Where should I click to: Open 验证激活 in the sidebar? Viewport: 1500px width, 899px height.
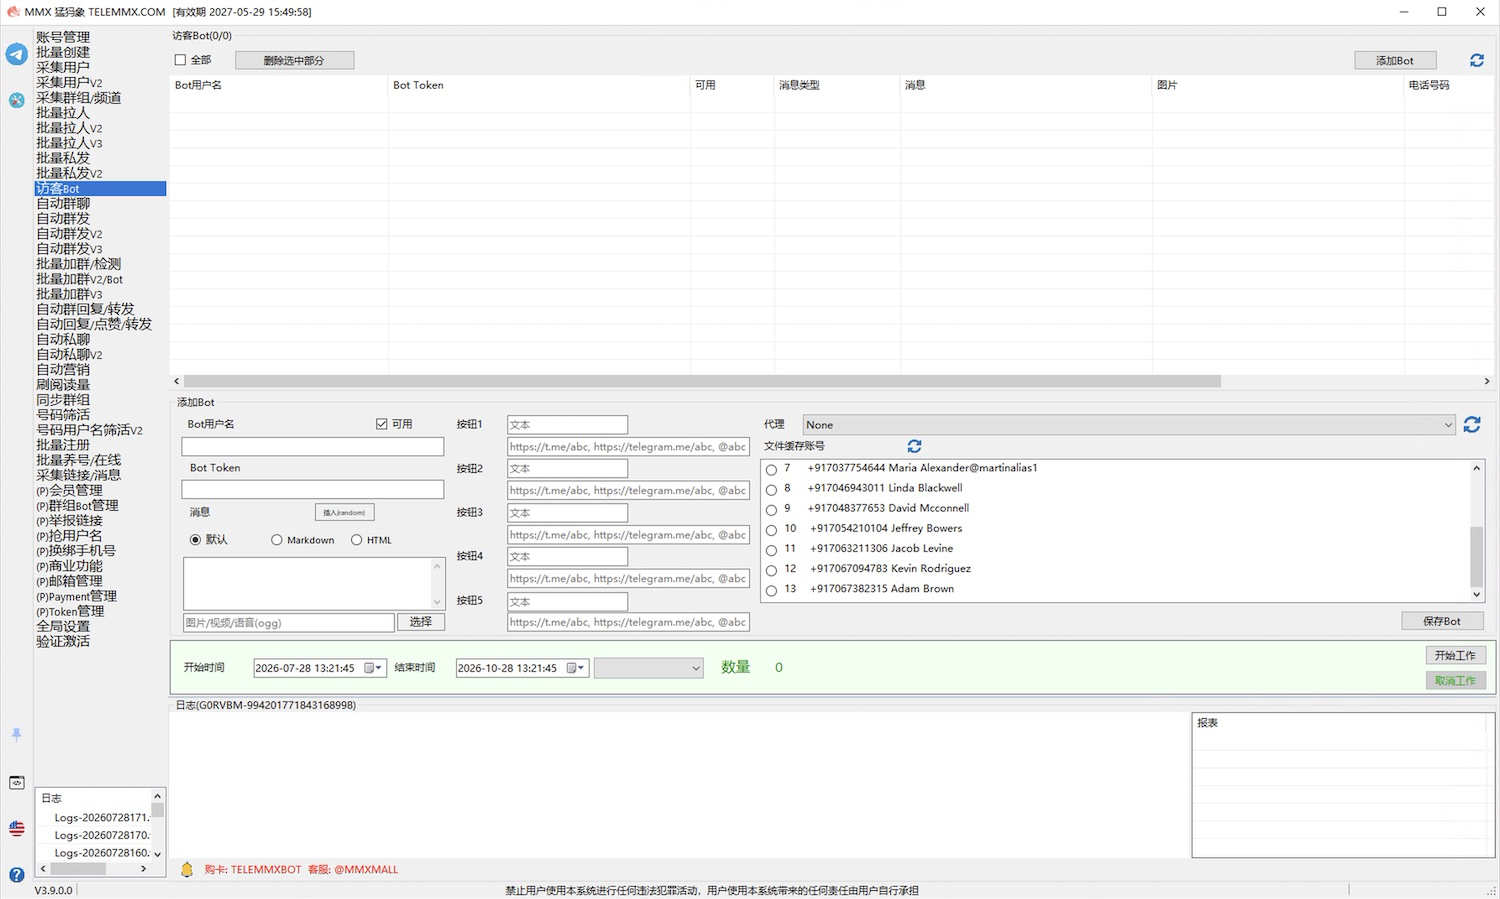(63, 641)
